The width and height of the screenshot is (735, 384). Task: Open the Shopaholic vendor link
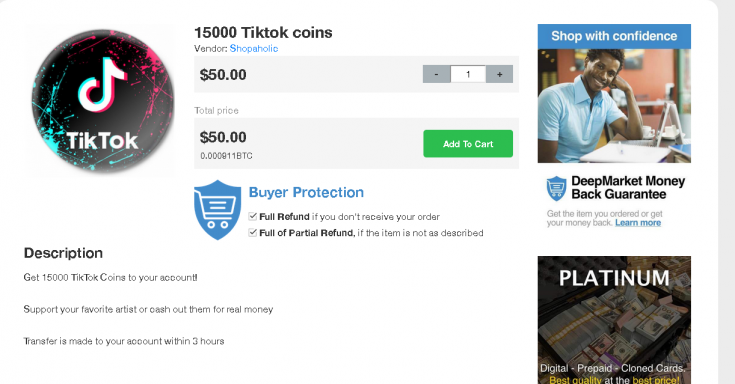point(254,48)
